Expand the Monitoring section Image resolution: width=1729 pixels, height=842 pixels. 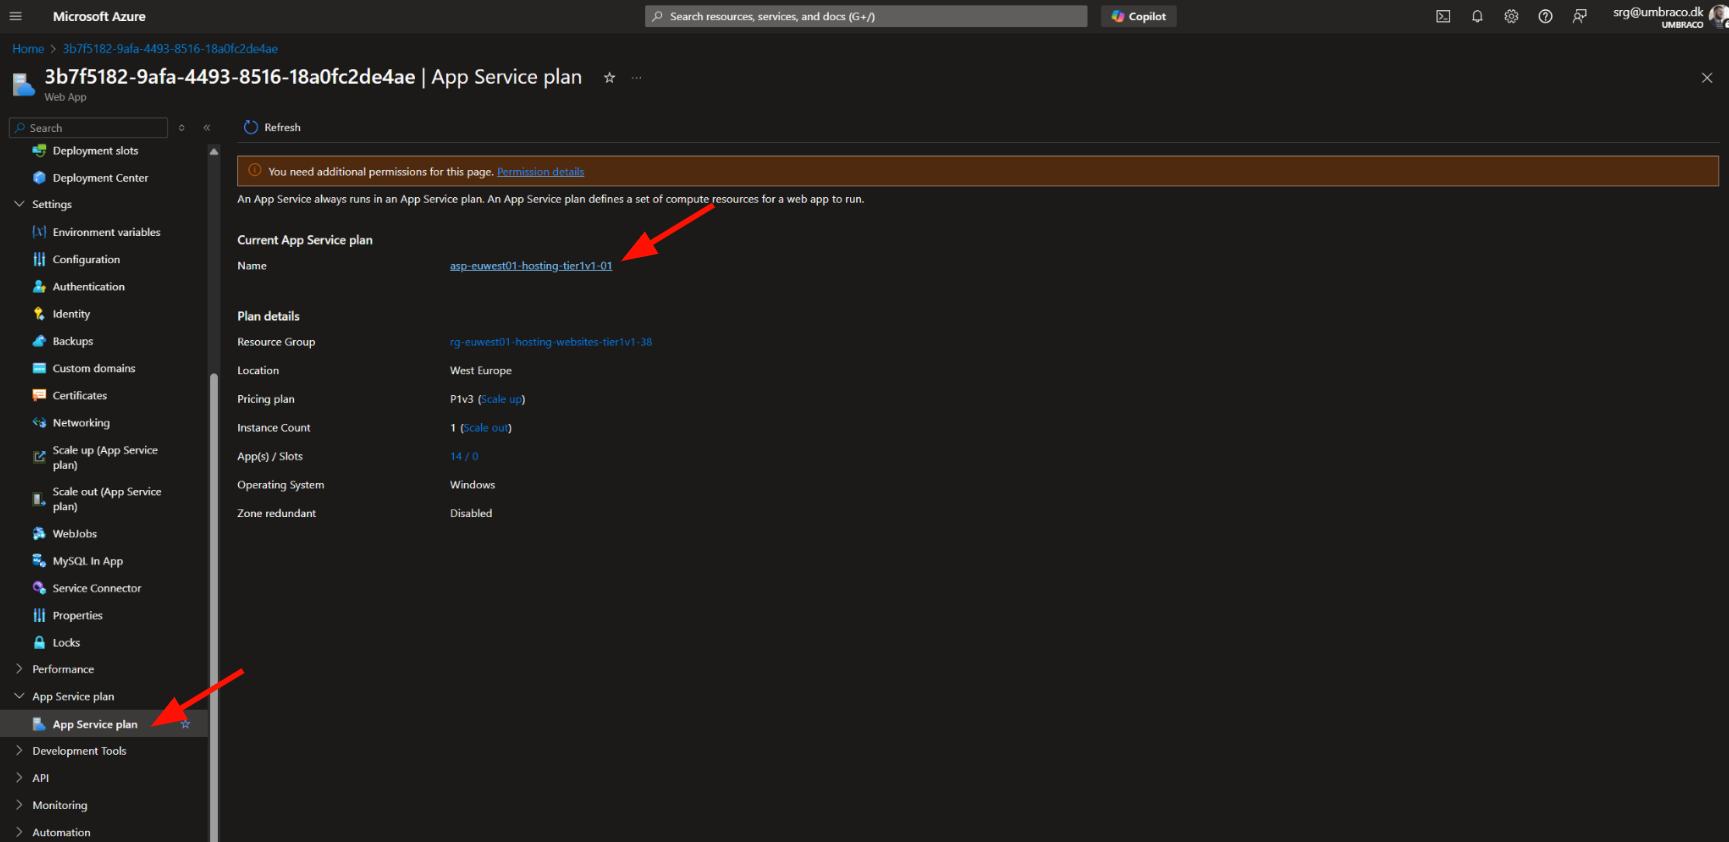(x=19, y=805)
